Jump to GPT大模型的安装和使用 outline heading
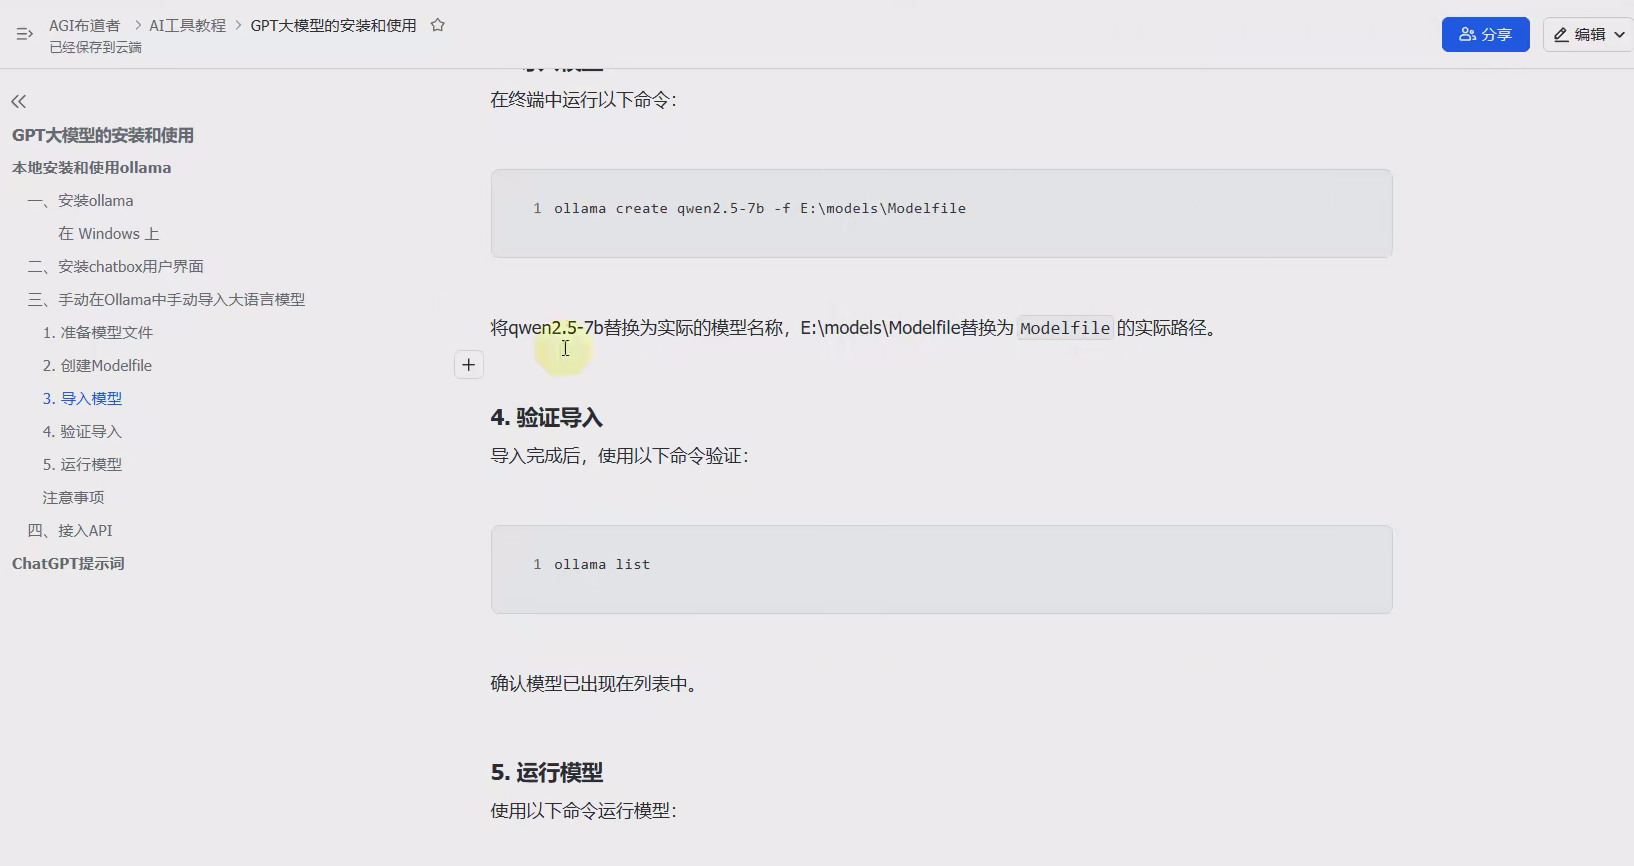The width and height of the screenshot is (1634, 866). coord(103,135)
